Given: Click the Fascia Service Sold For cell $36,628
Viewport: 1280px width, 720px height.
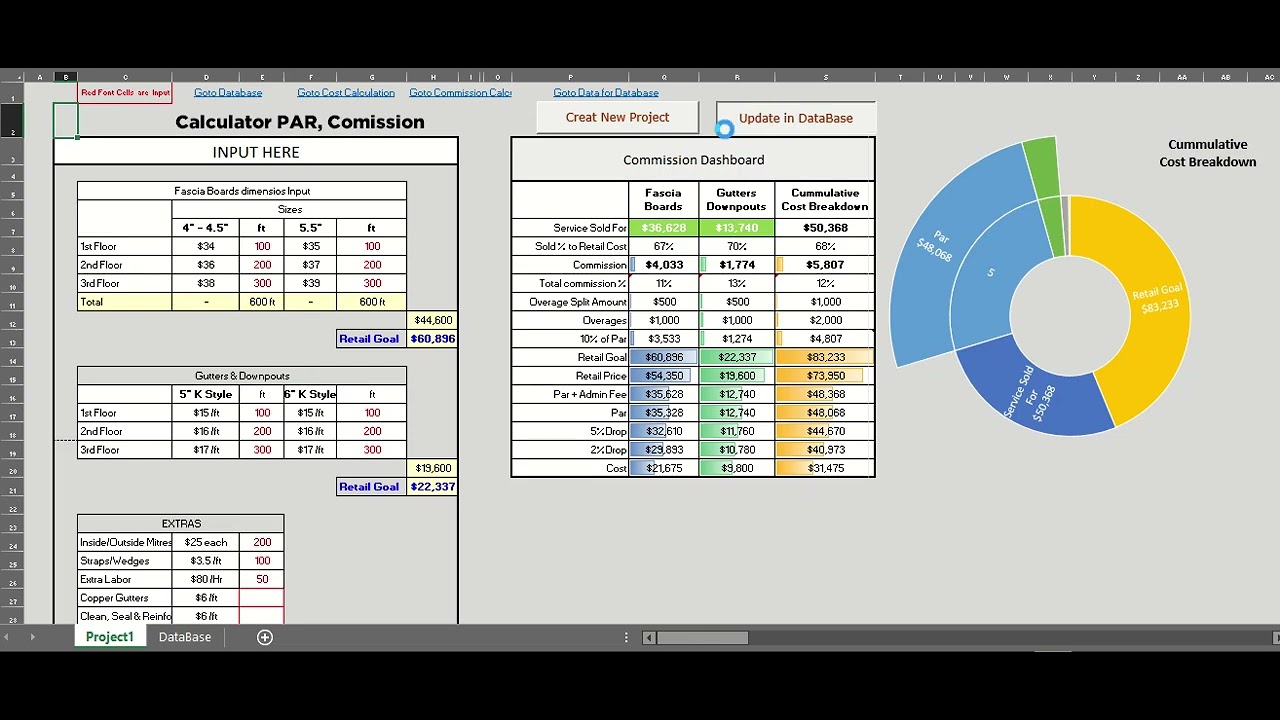Looking at the screenshot, I should coord(664,228).
